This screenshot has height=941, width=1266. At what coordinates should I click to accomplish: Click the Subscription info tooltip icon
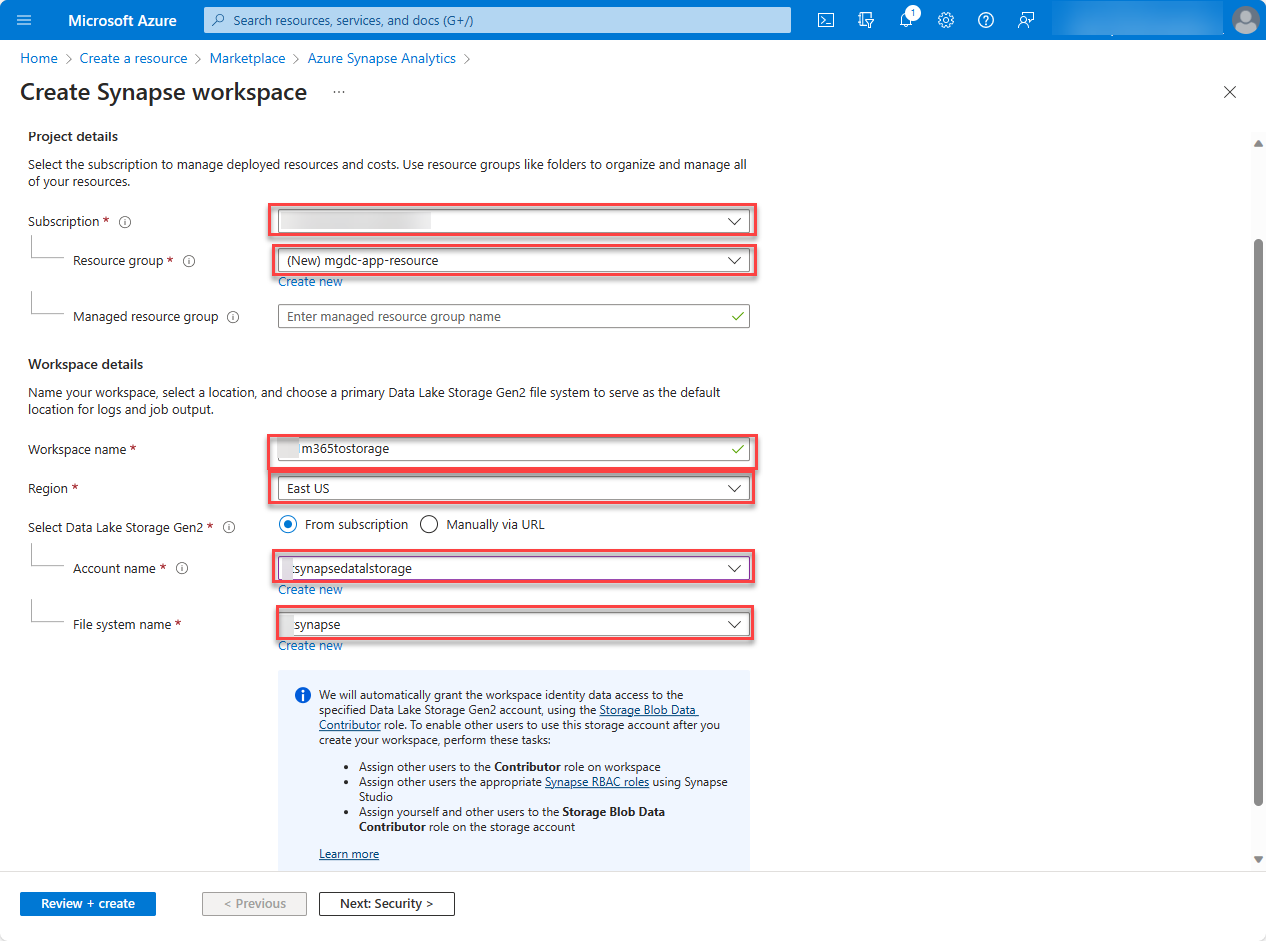[x=124, y=222]
